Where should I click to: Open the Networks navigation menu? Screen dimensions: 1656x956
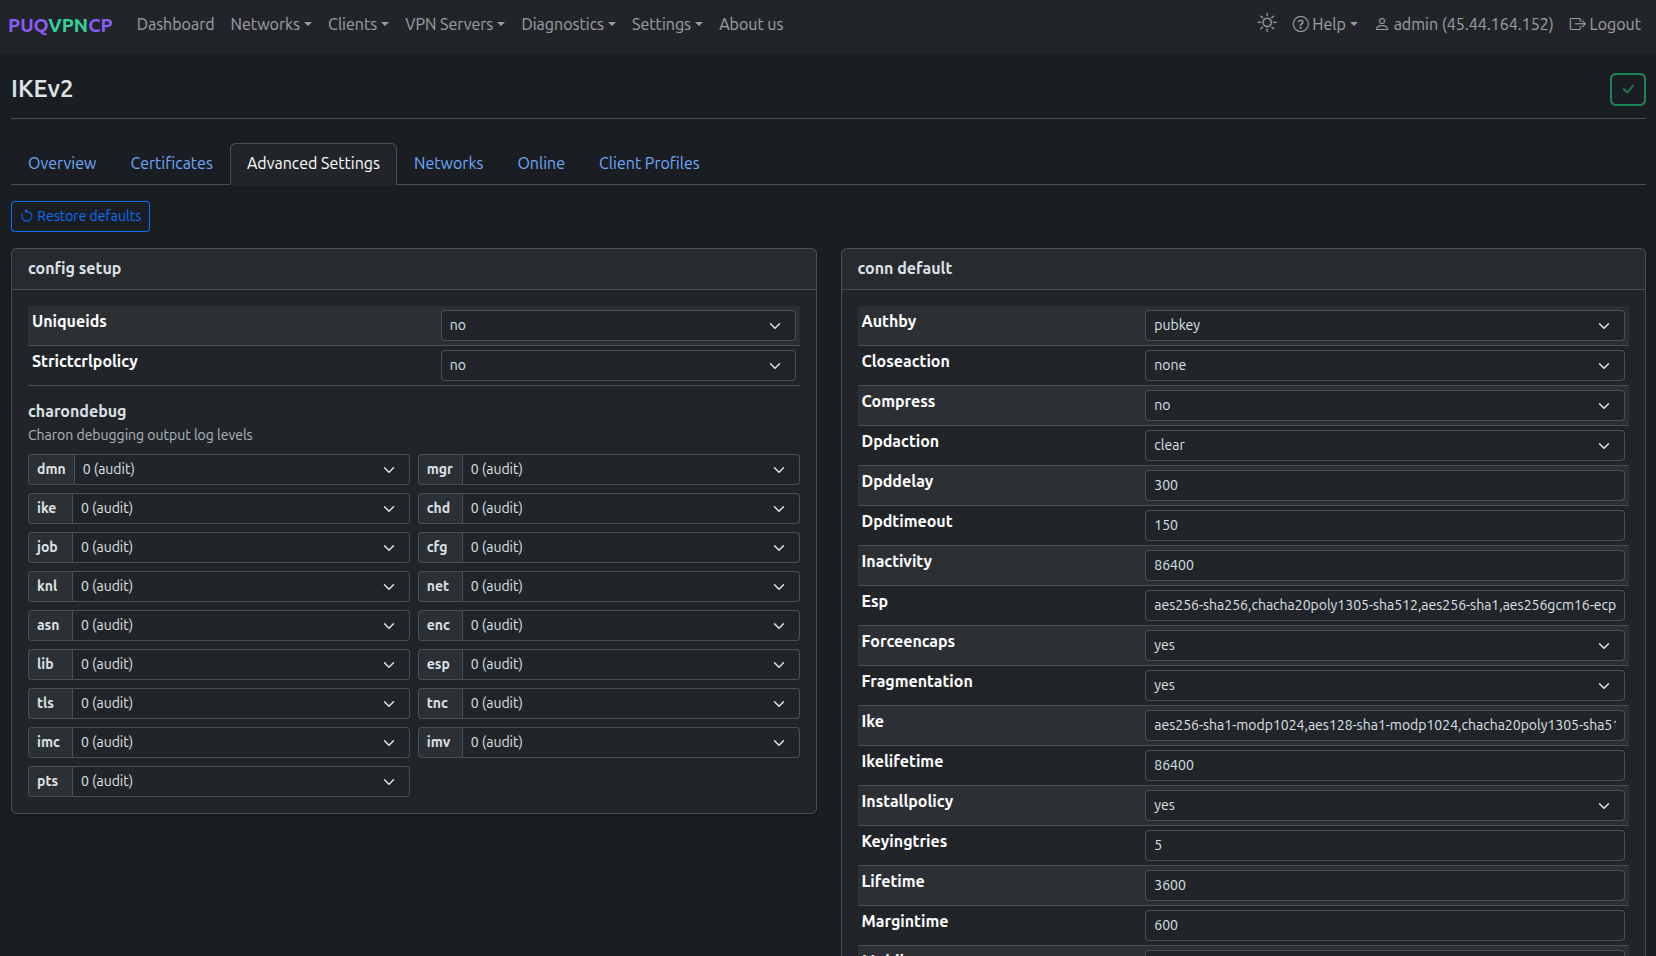point(271,24)
